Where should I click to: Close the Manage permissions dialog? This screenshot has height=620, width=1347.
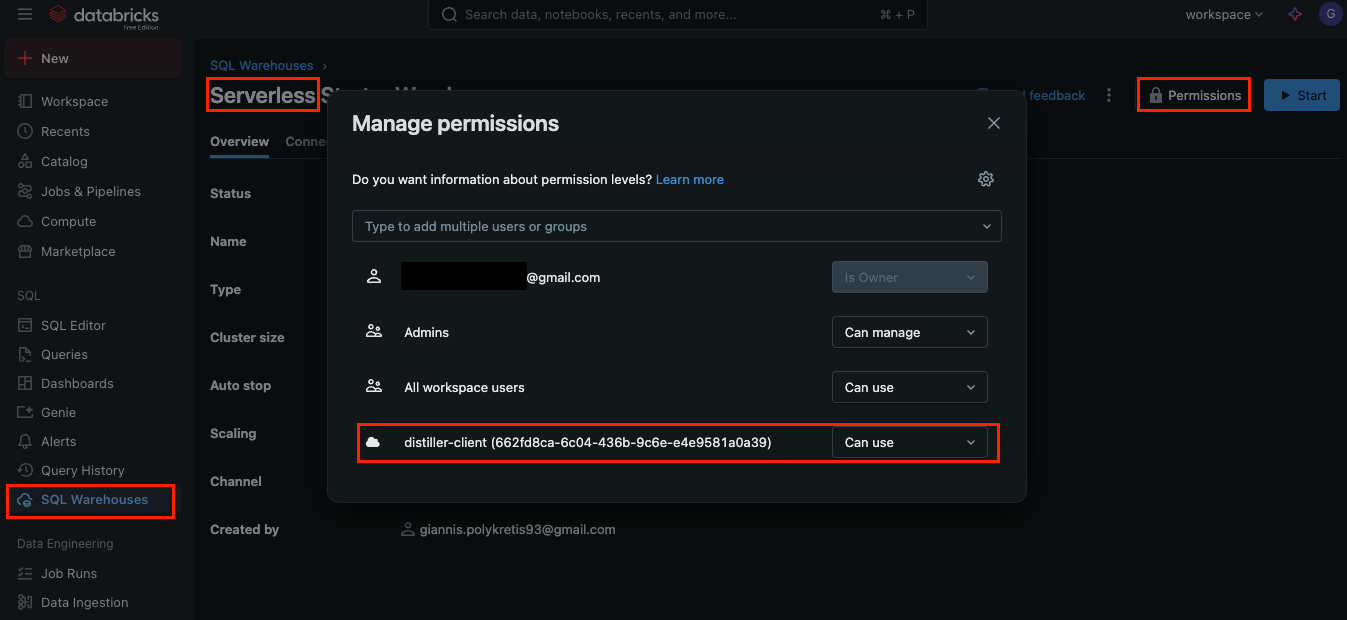point(993,123)
